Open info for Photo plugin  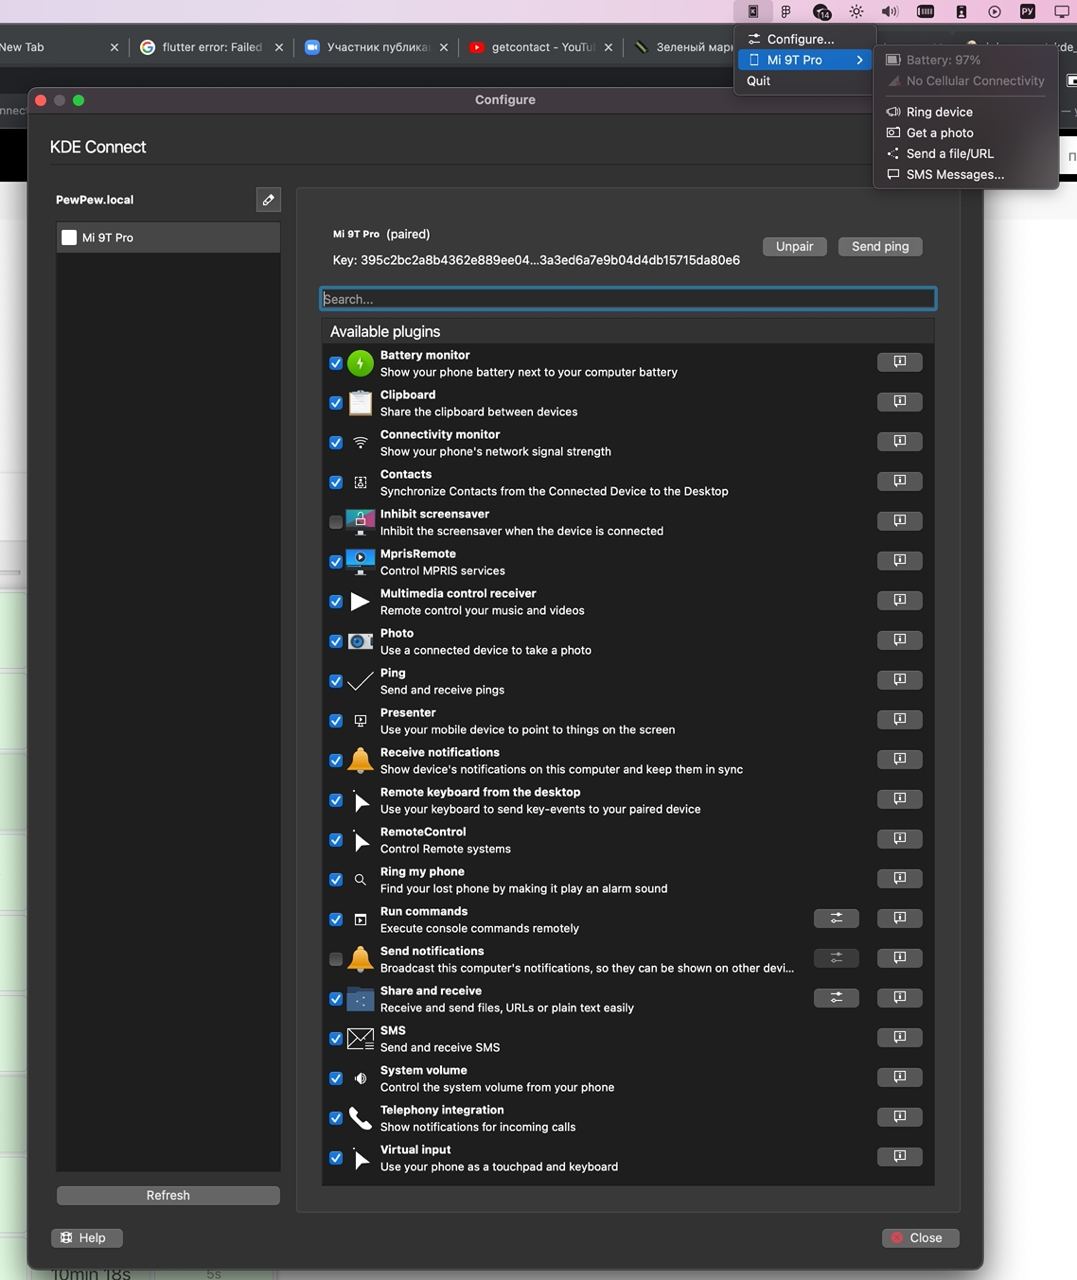point(899,640)
